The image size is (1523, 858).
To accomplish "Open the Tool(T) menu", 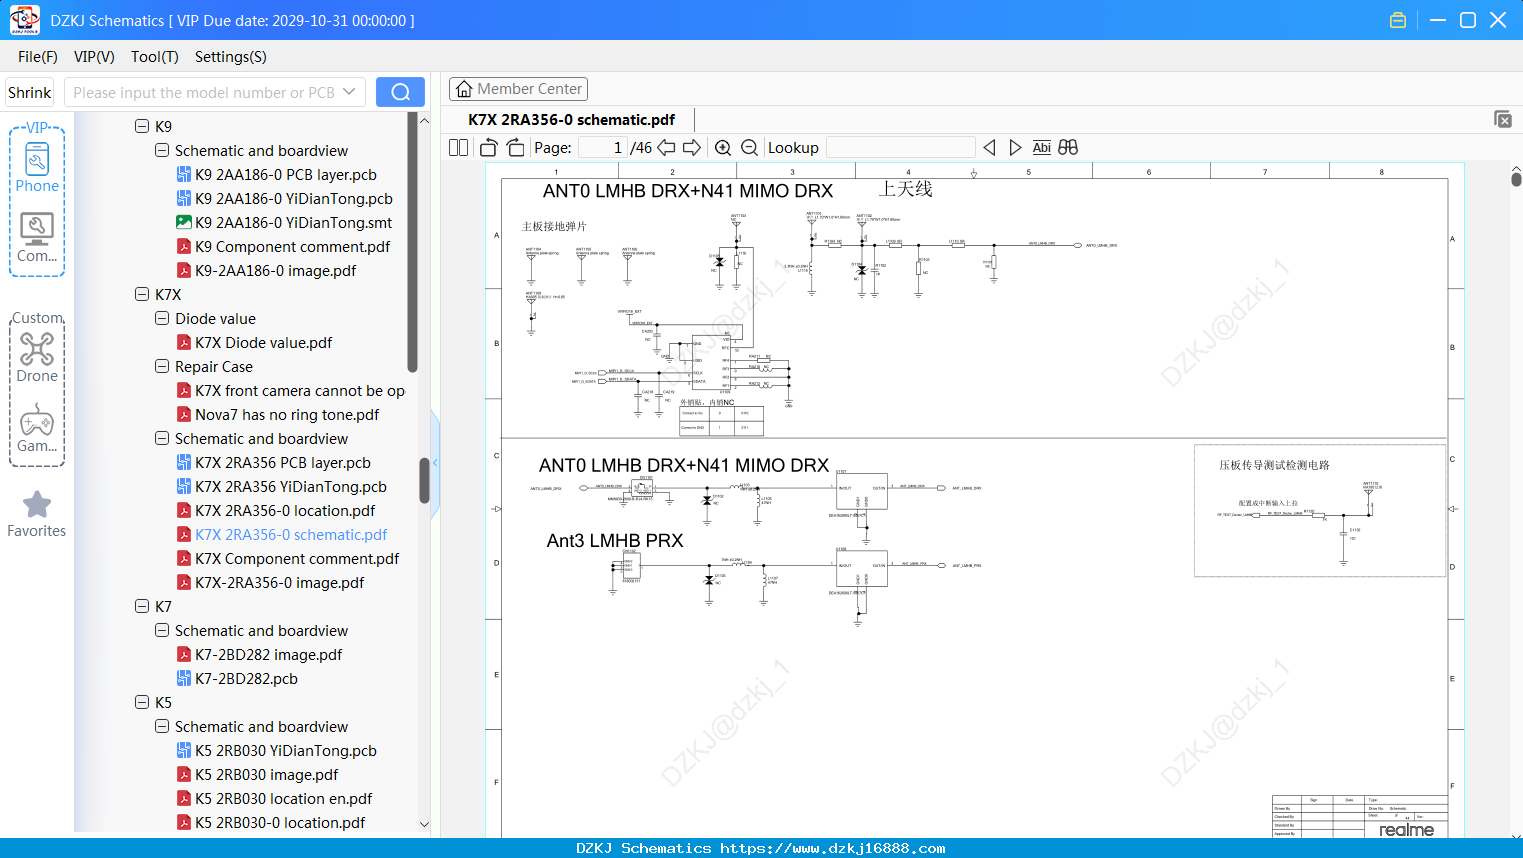I will (155, 57).
